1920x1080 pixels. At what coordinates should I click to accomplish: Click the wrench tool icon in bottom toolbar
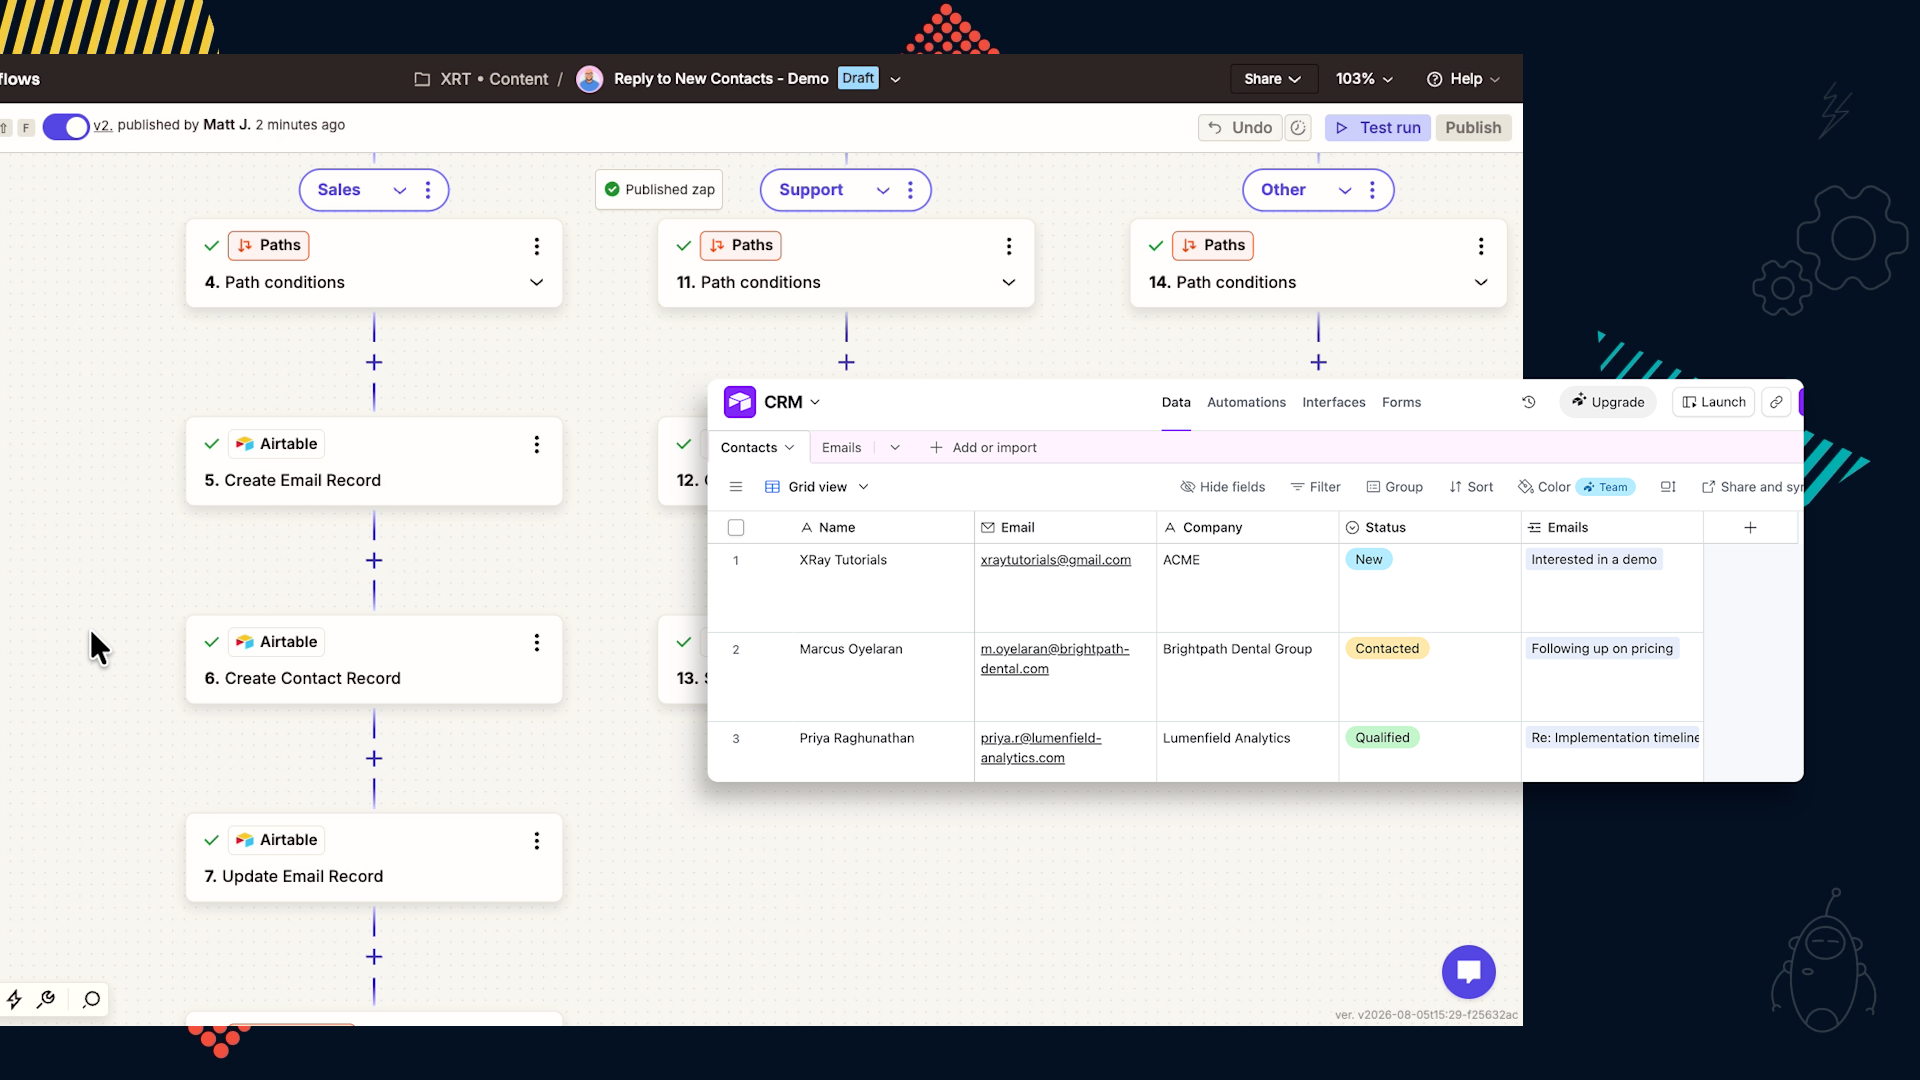[x=46, y=999]
